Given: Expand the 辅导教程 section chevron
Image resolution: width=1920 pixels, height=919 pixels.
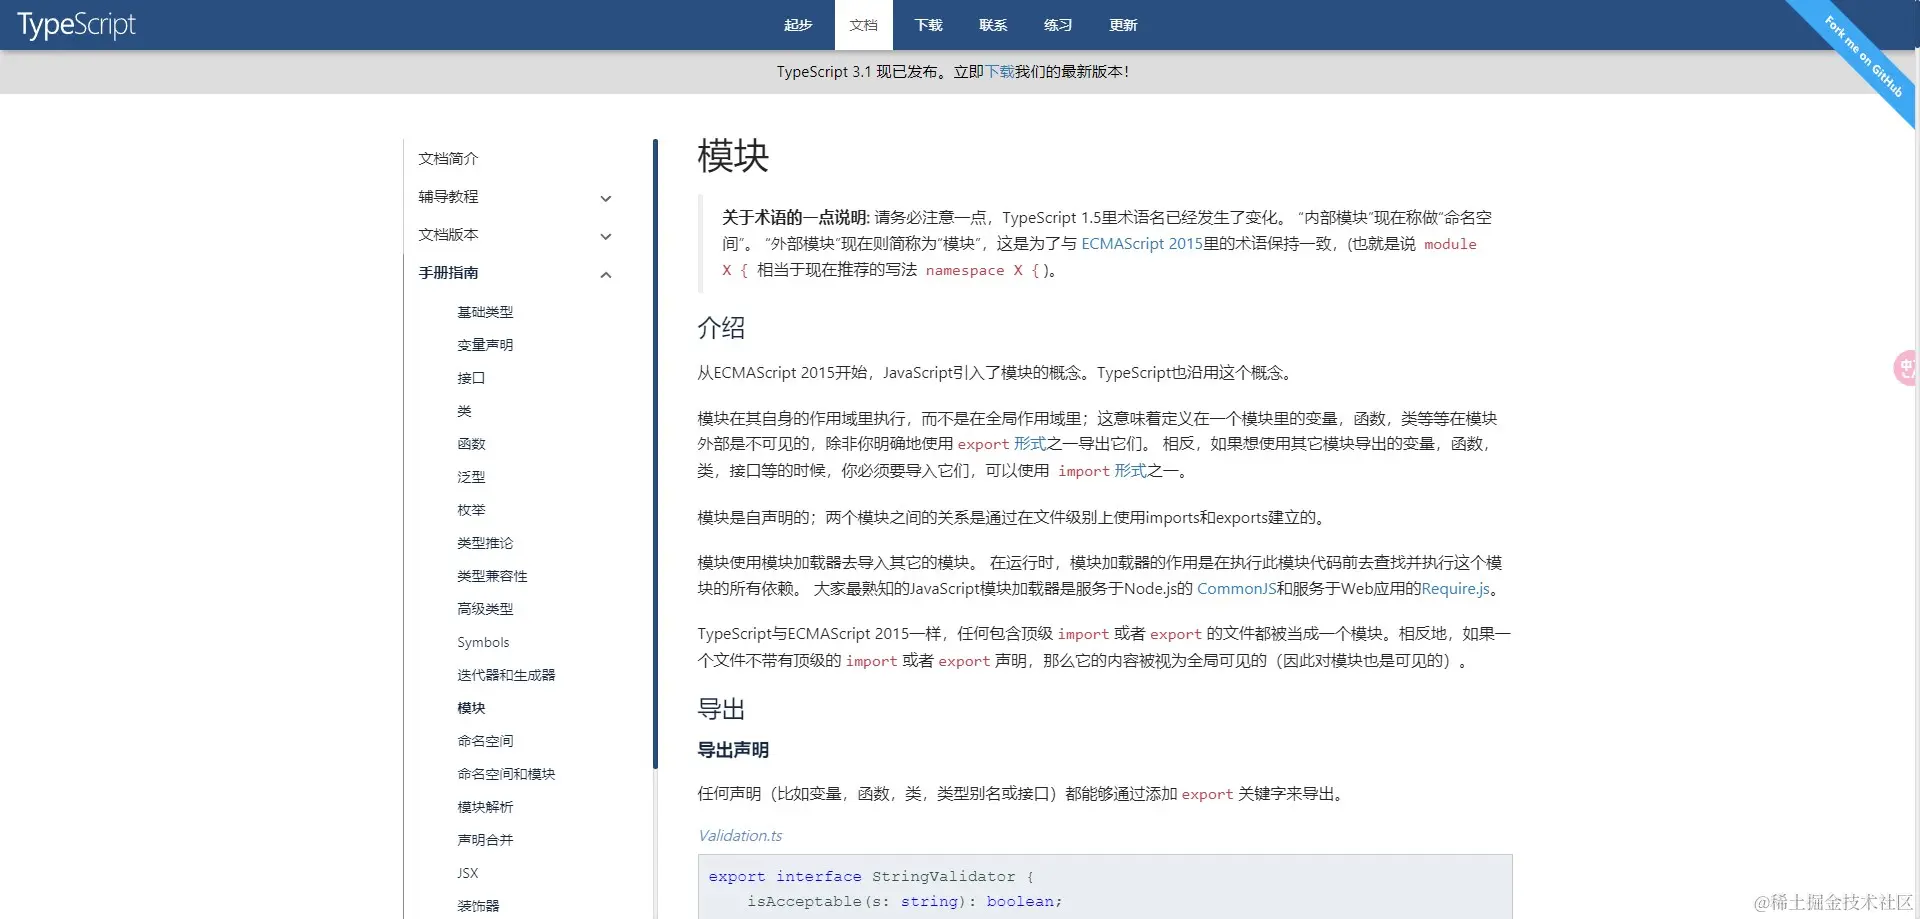Looking at the screenshot, I should click(x=605, y=198).
